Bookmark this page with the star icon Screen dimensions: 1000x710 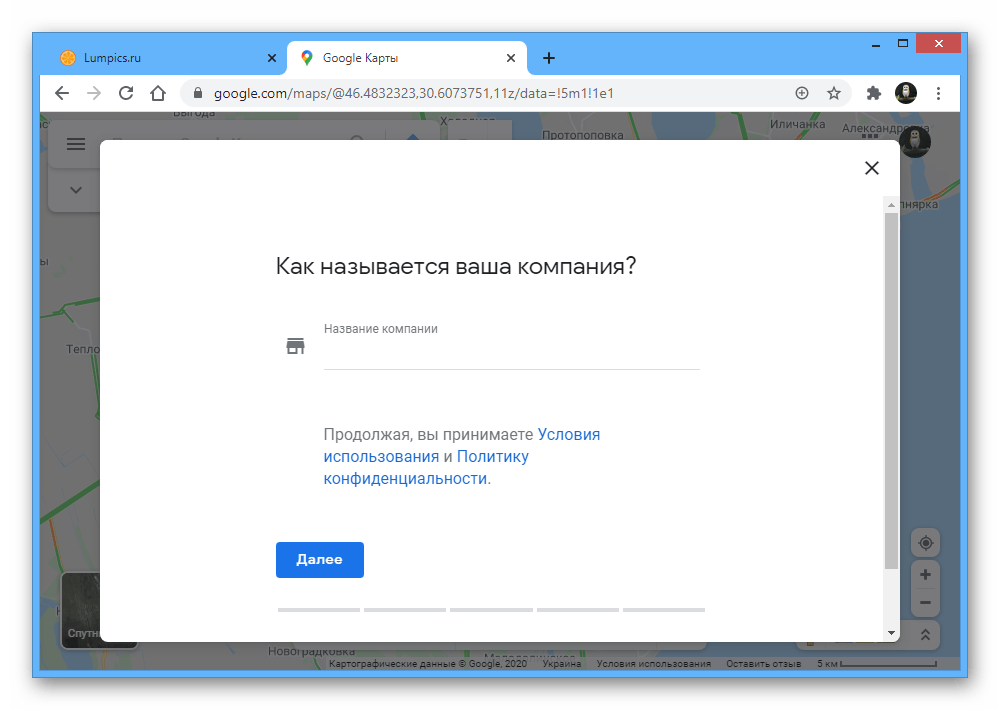pyautogui.click(x=834, y=93)
